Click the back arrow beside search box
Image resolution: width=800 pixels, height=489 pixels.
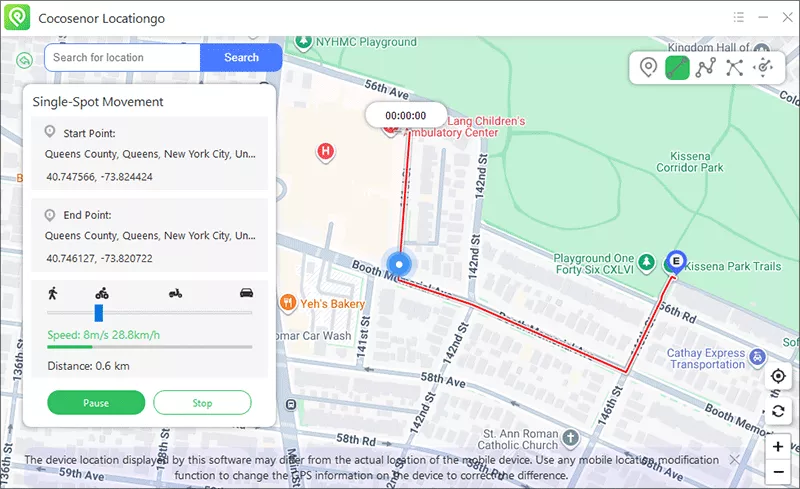coord(25,59)
